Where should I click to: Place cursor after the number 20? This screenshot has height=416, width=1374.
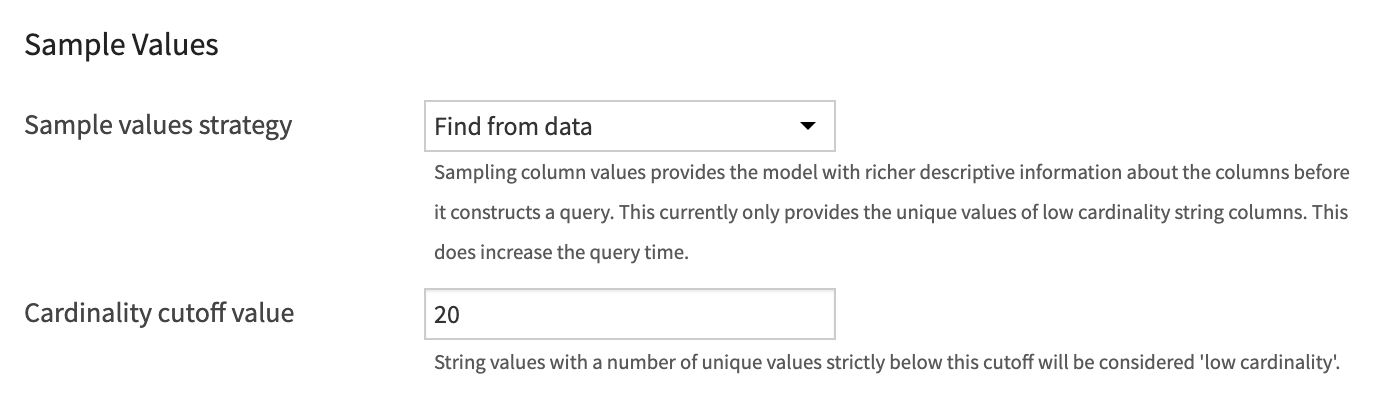(461, 314)
